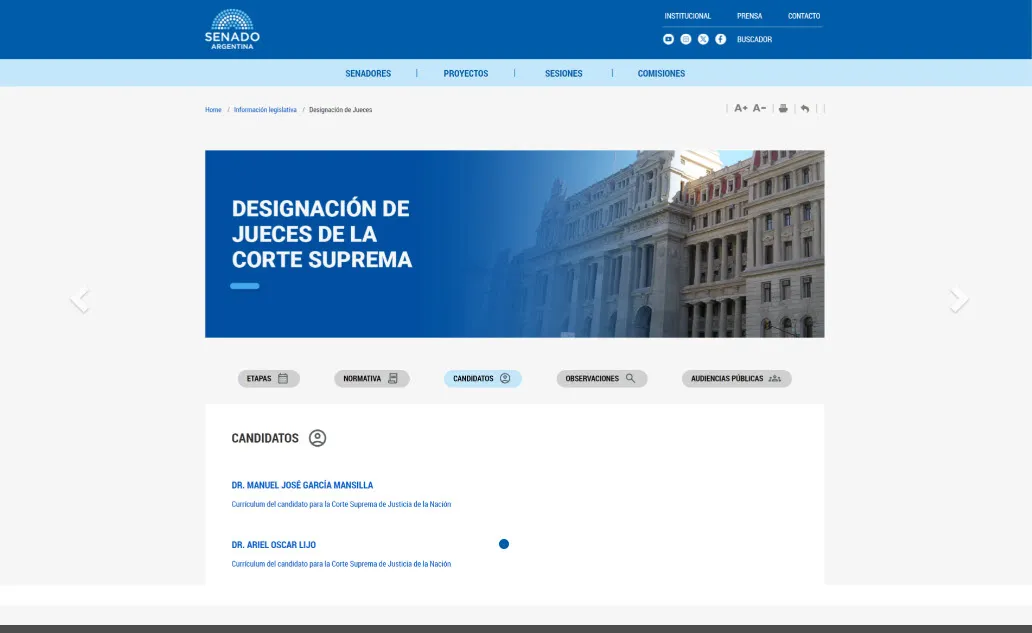Increase font size with A+ icon
Image resolution: width=1032 pixels, height=633 pixels.
(x=741, y=108)
